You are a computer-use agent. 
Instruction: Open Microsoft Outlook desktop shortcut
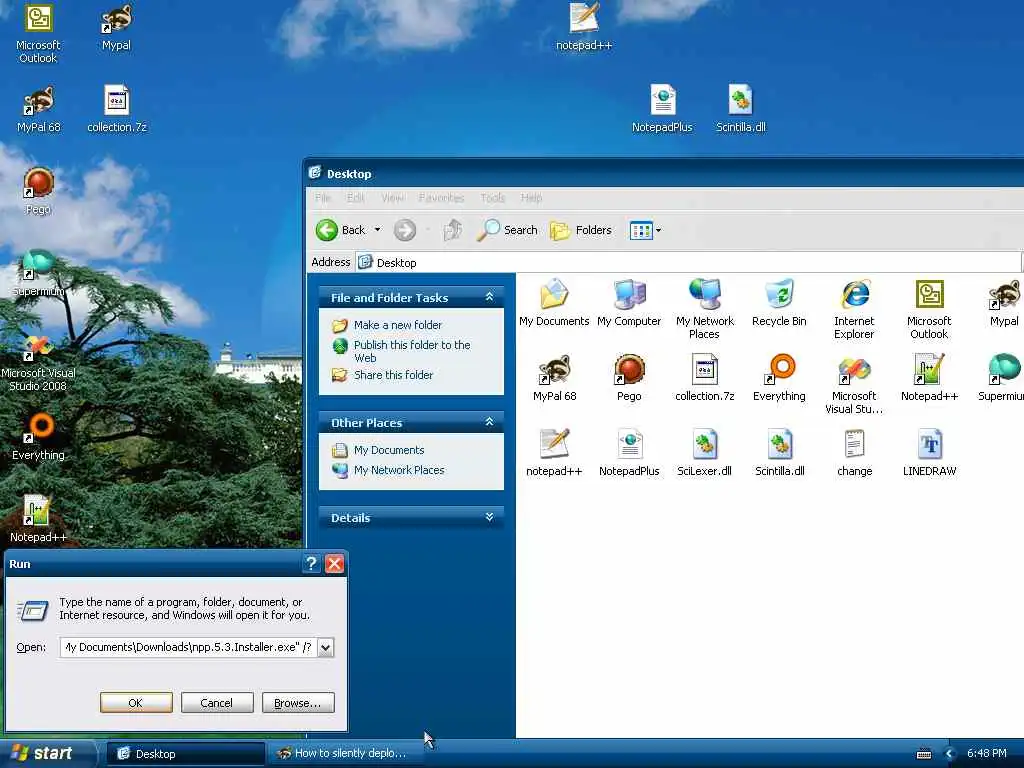tap(38, 33)
